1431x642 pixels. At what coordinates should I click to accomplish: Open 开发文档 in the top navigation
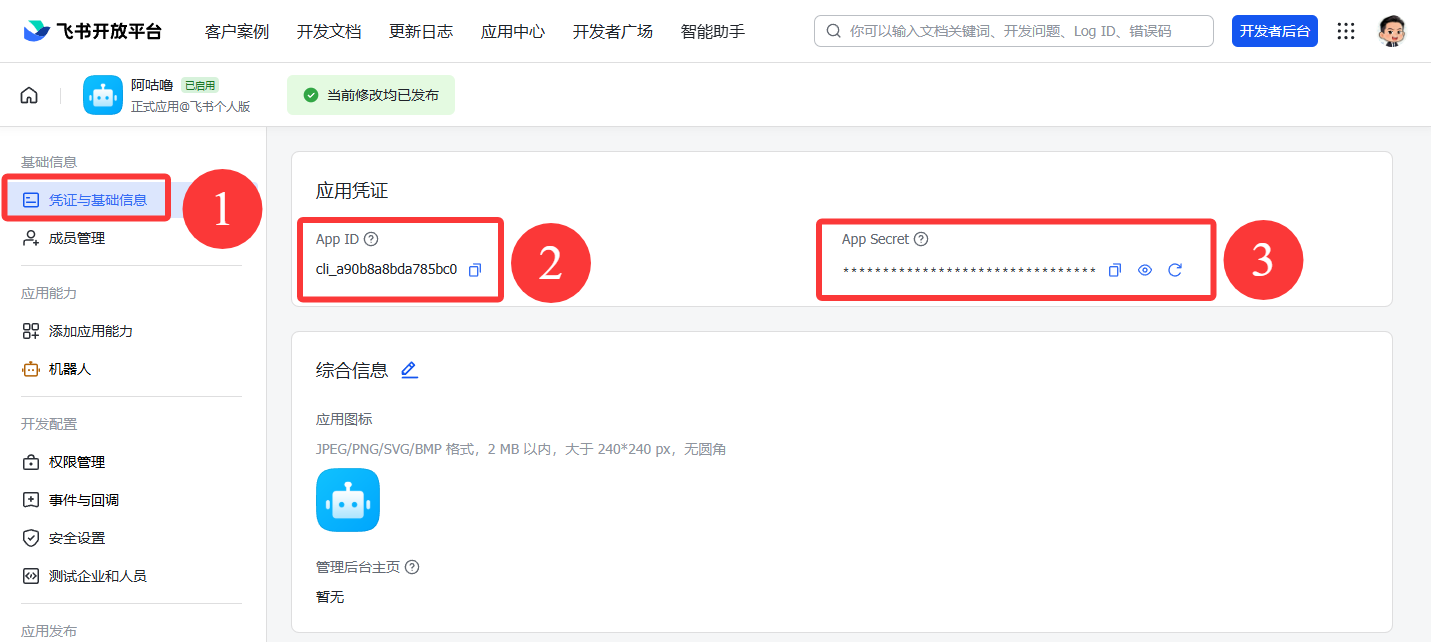[x=329, y=31]
